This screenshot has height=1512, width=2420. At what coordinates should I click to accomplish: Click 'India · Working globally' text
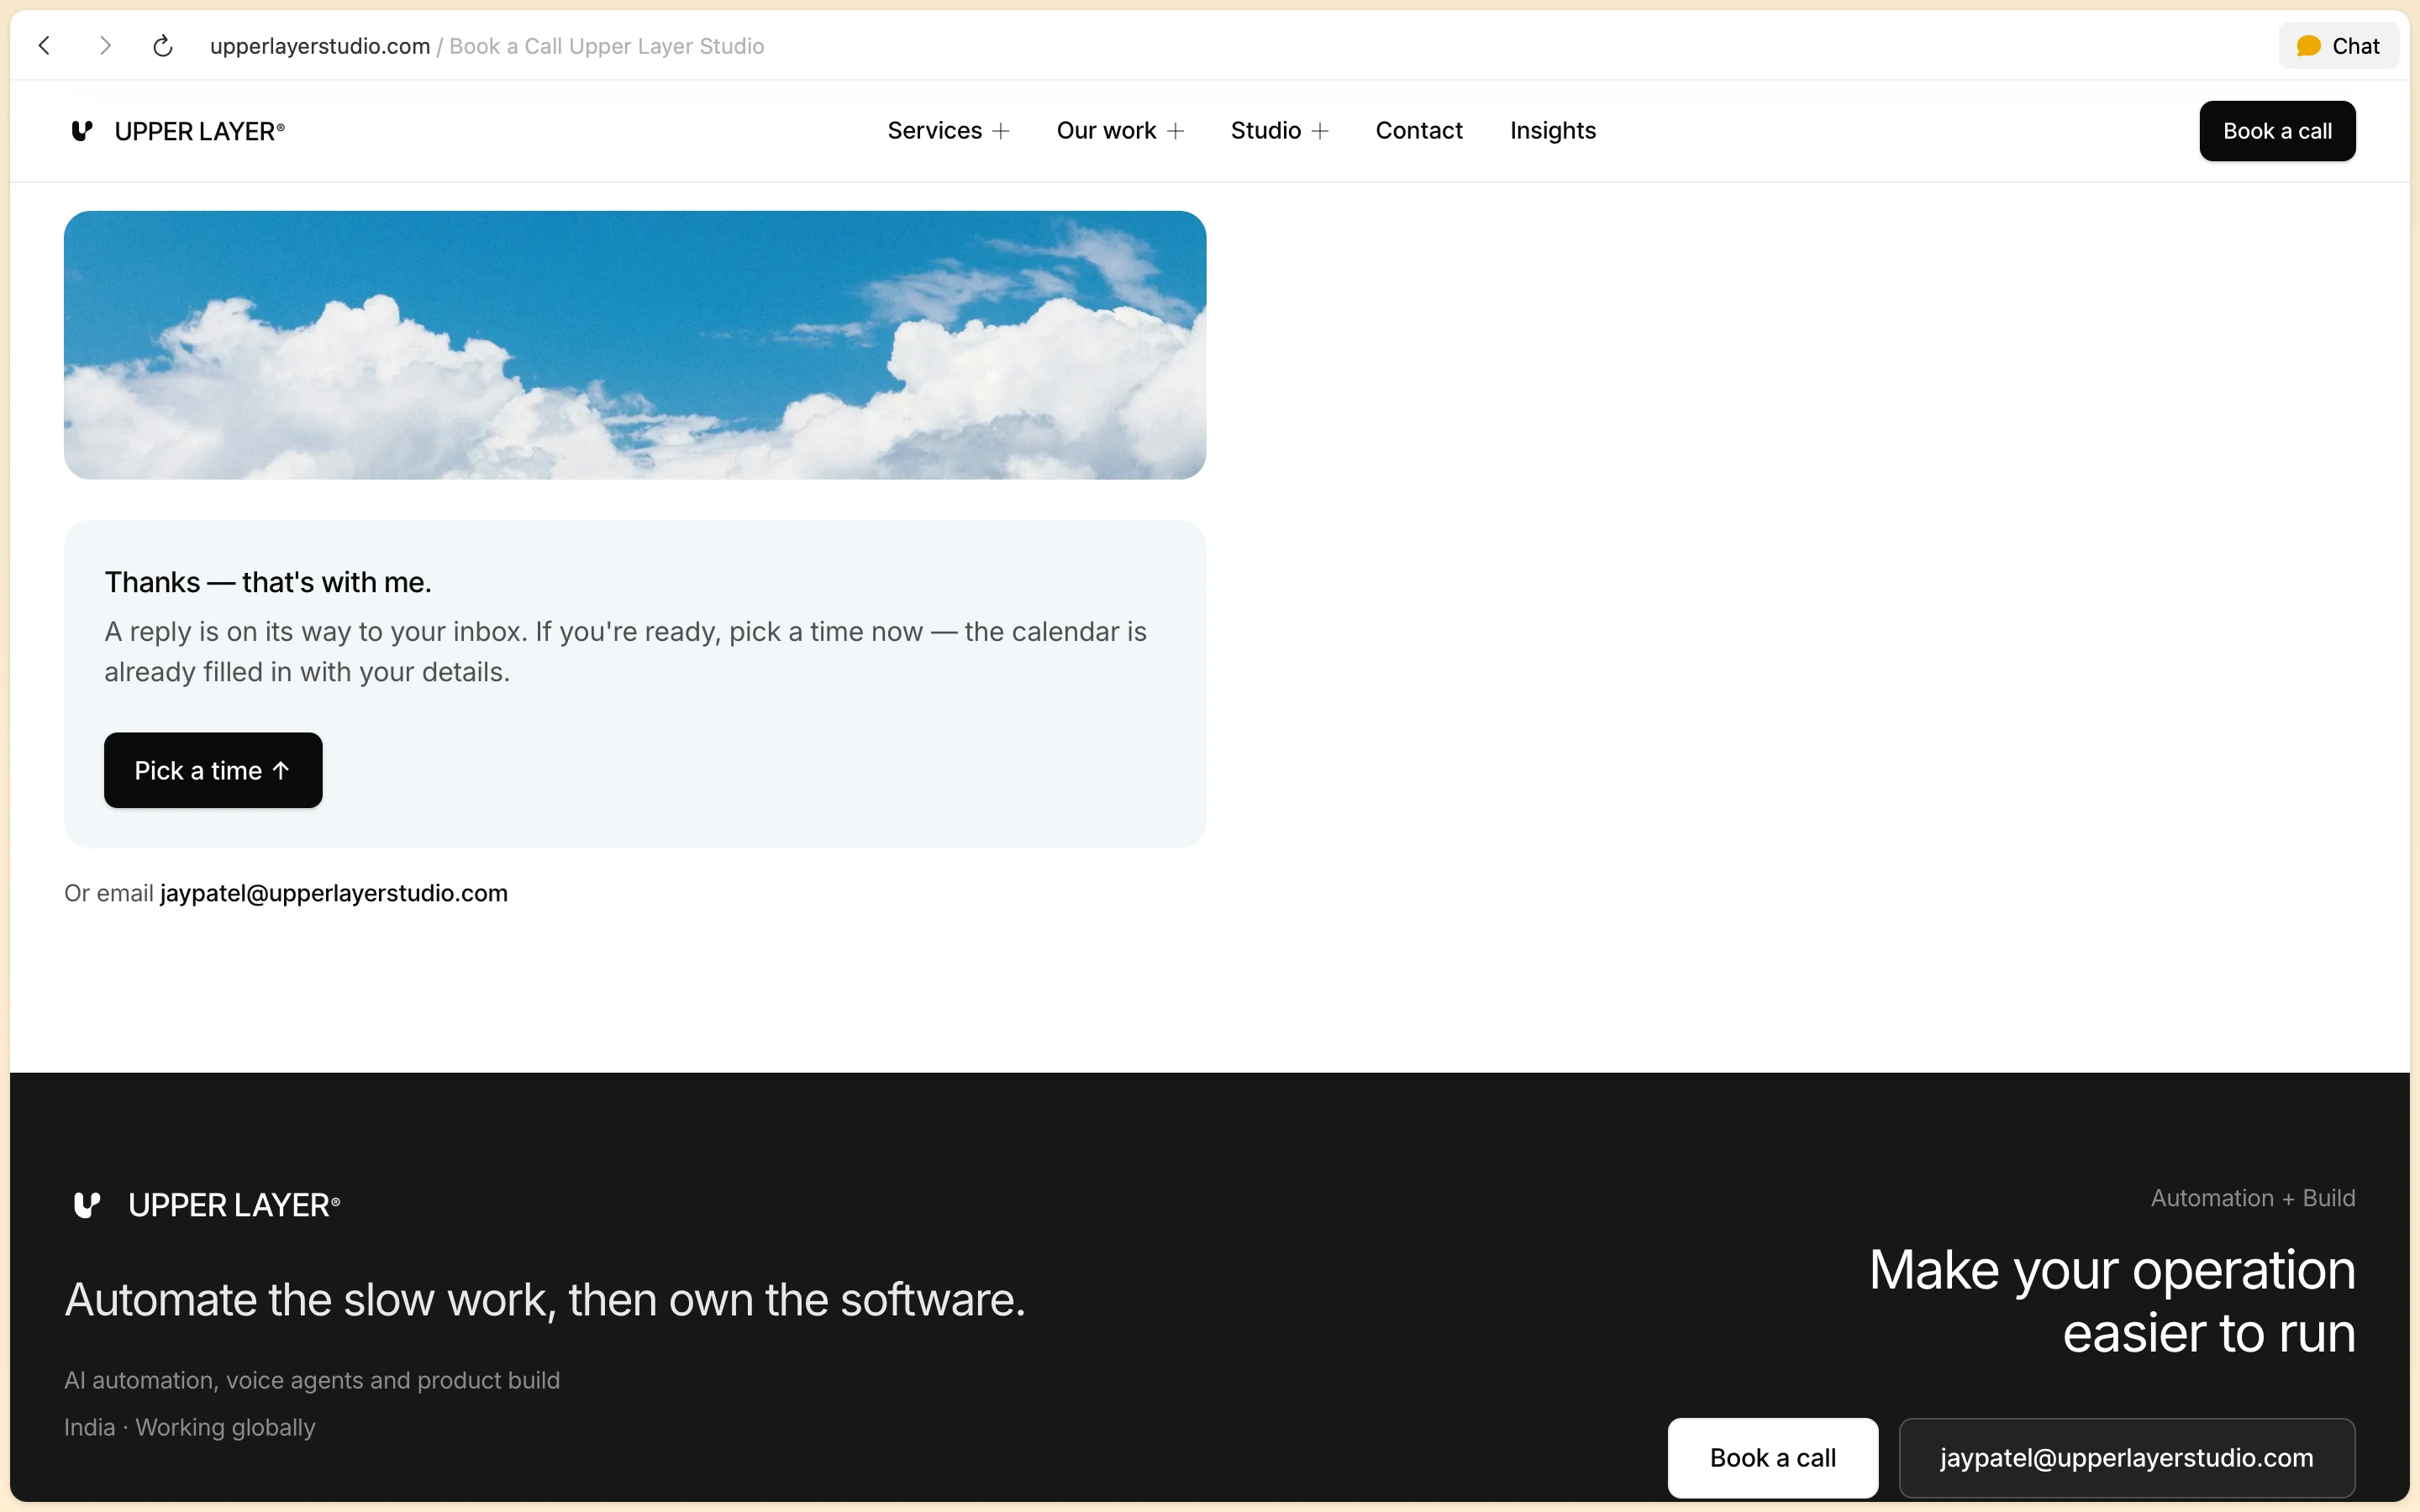pyautogui.click(x=190, y=1427)
